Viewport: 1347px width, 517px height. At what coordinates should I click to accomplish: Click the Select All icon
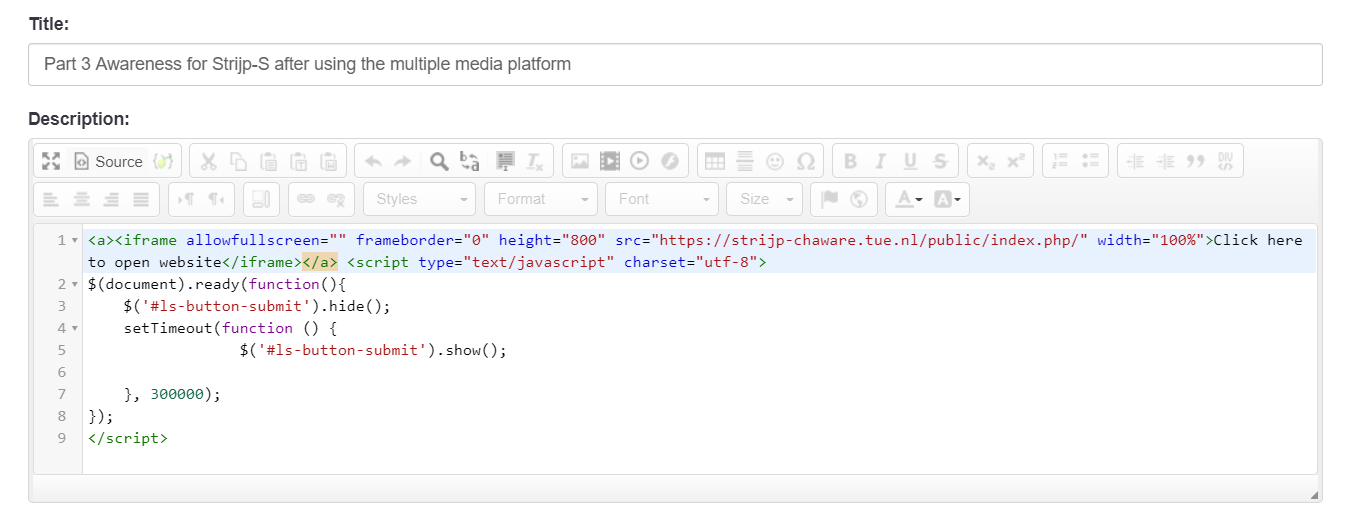pyautogui.click(x=505, y=161)
